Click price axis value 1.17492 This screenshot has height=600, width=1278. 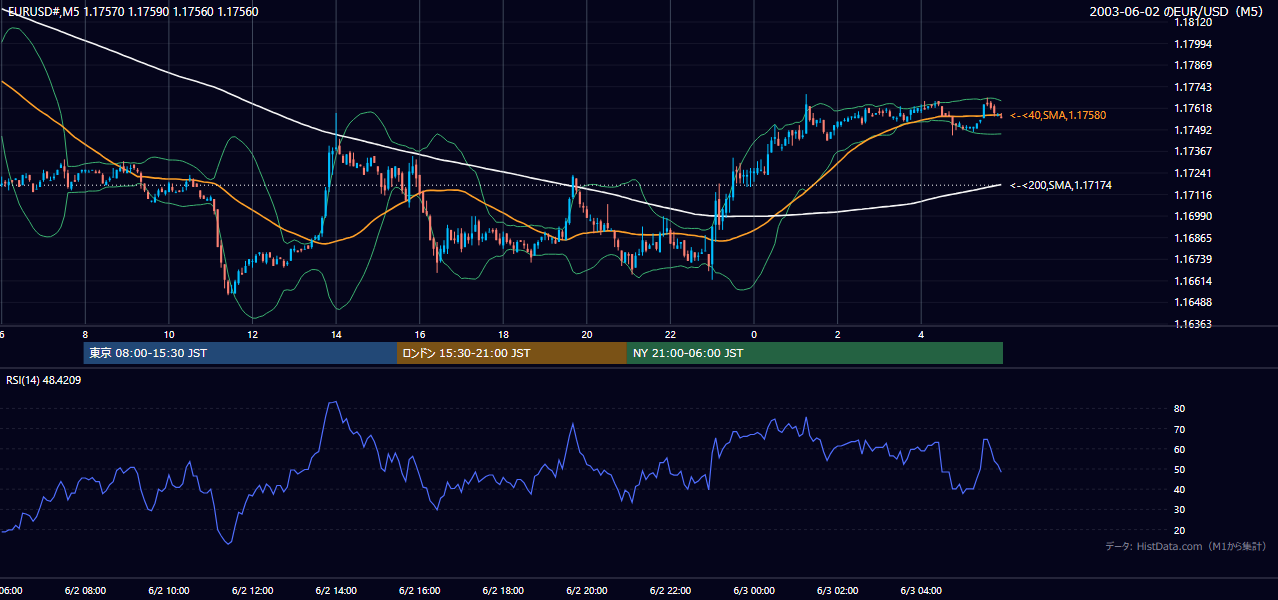[1191, 130]
